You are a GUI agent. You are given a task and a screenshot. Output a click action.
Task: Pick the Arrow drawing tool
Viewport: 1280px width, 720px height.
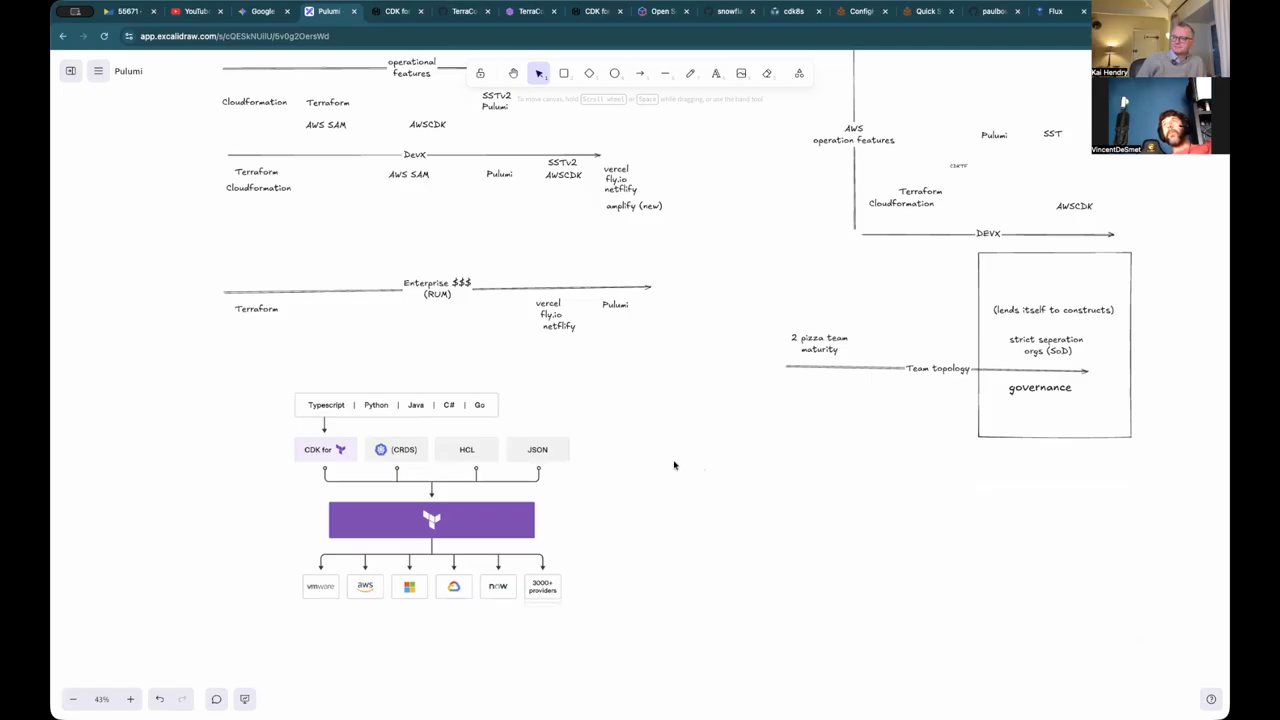pos(640,73)
